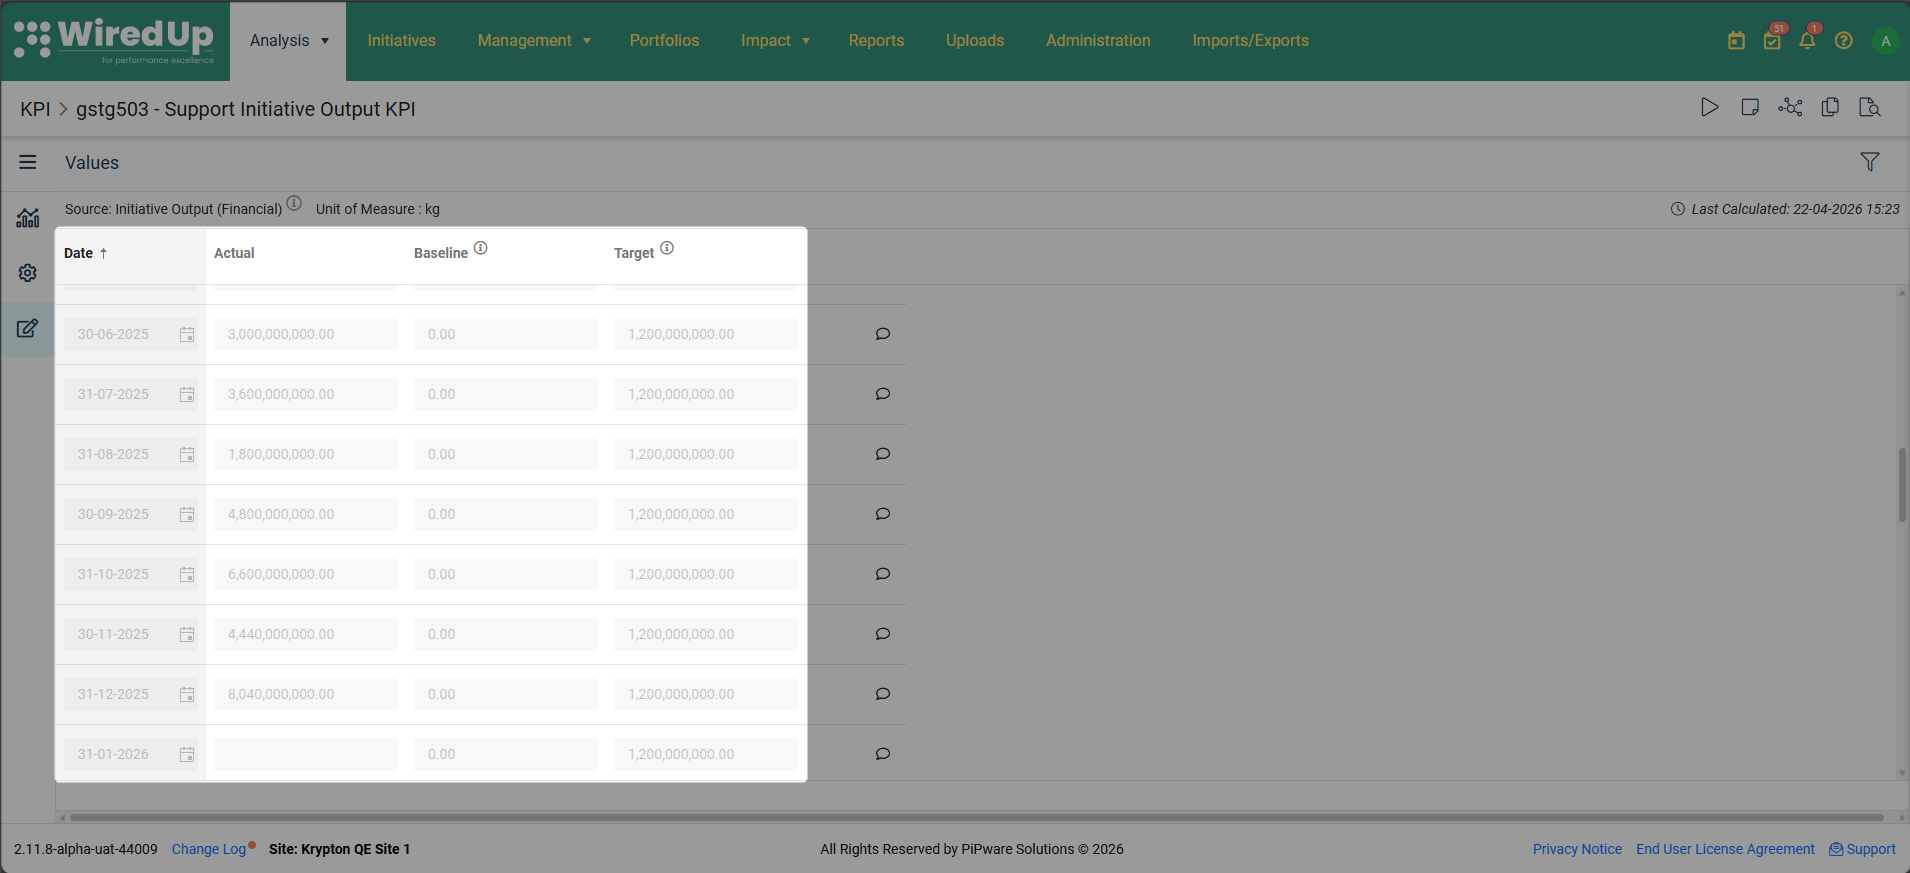Click the Site: Krypton QE Site 1 text
1910x873 pixels.
(339, 849)
